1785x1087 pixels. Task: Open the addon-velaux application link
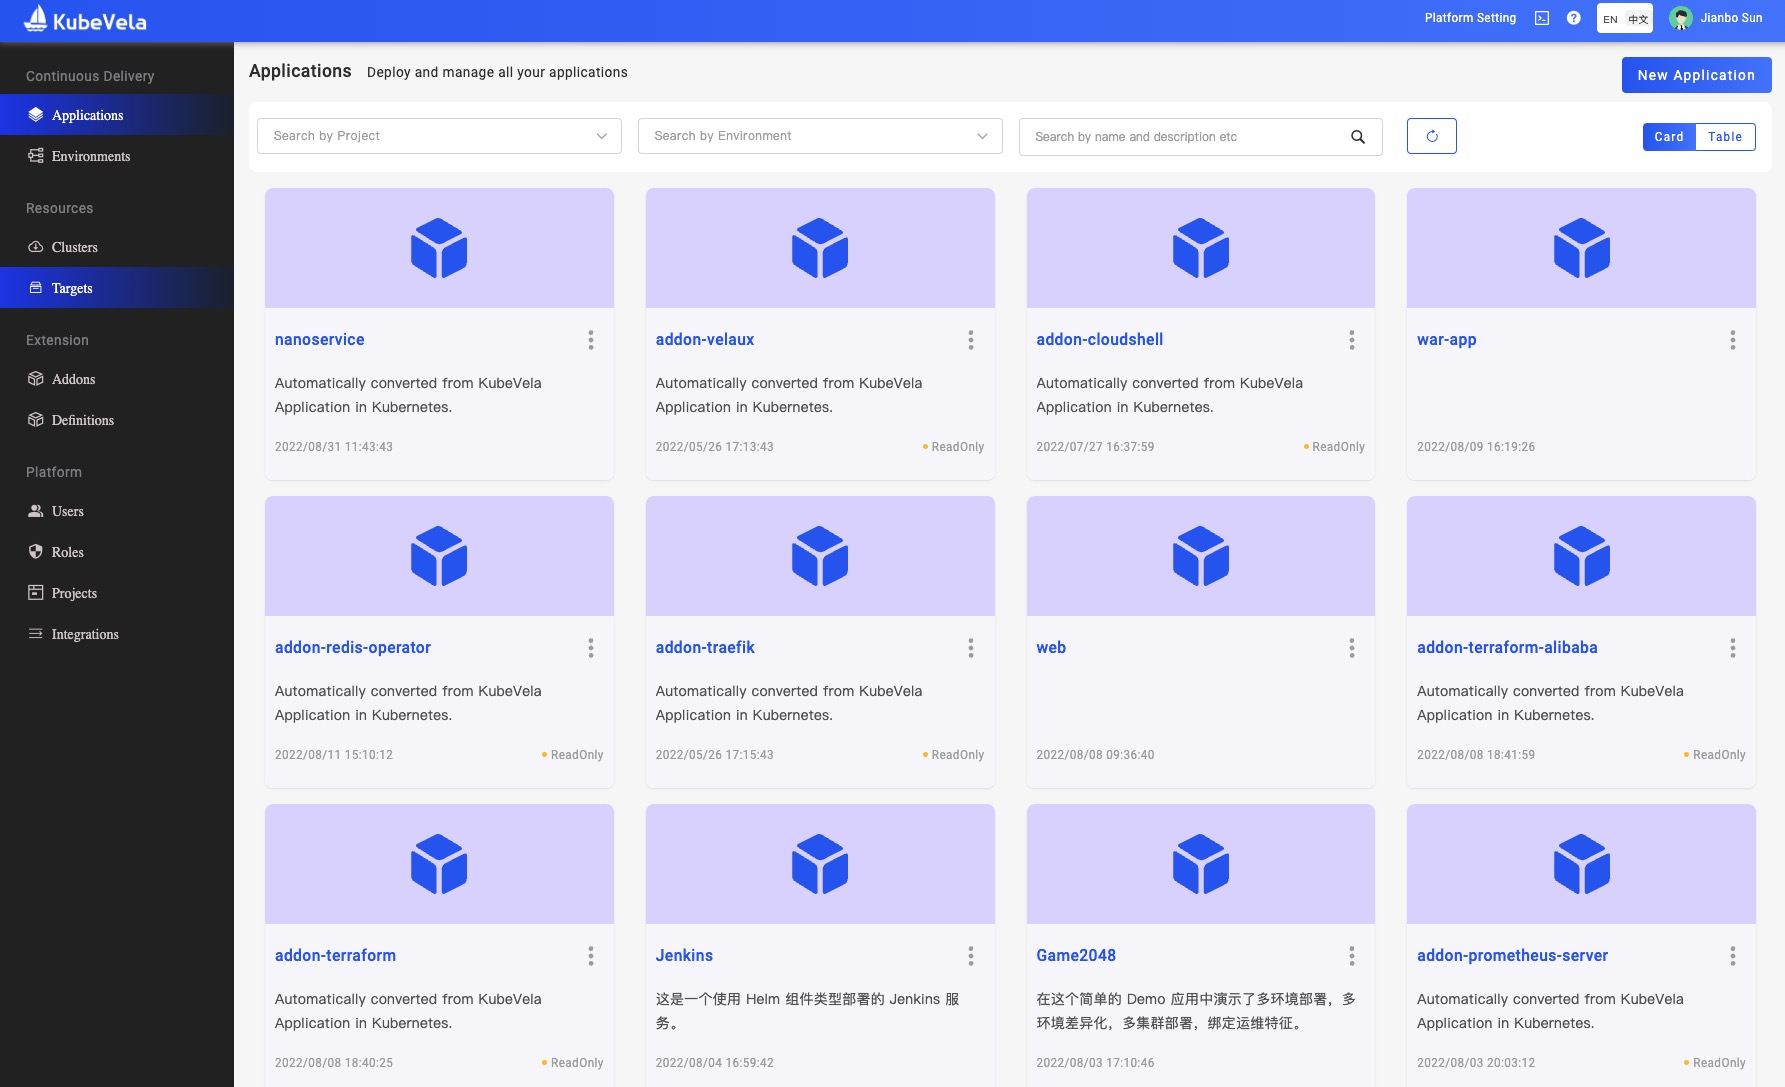[x=705, y=340]
